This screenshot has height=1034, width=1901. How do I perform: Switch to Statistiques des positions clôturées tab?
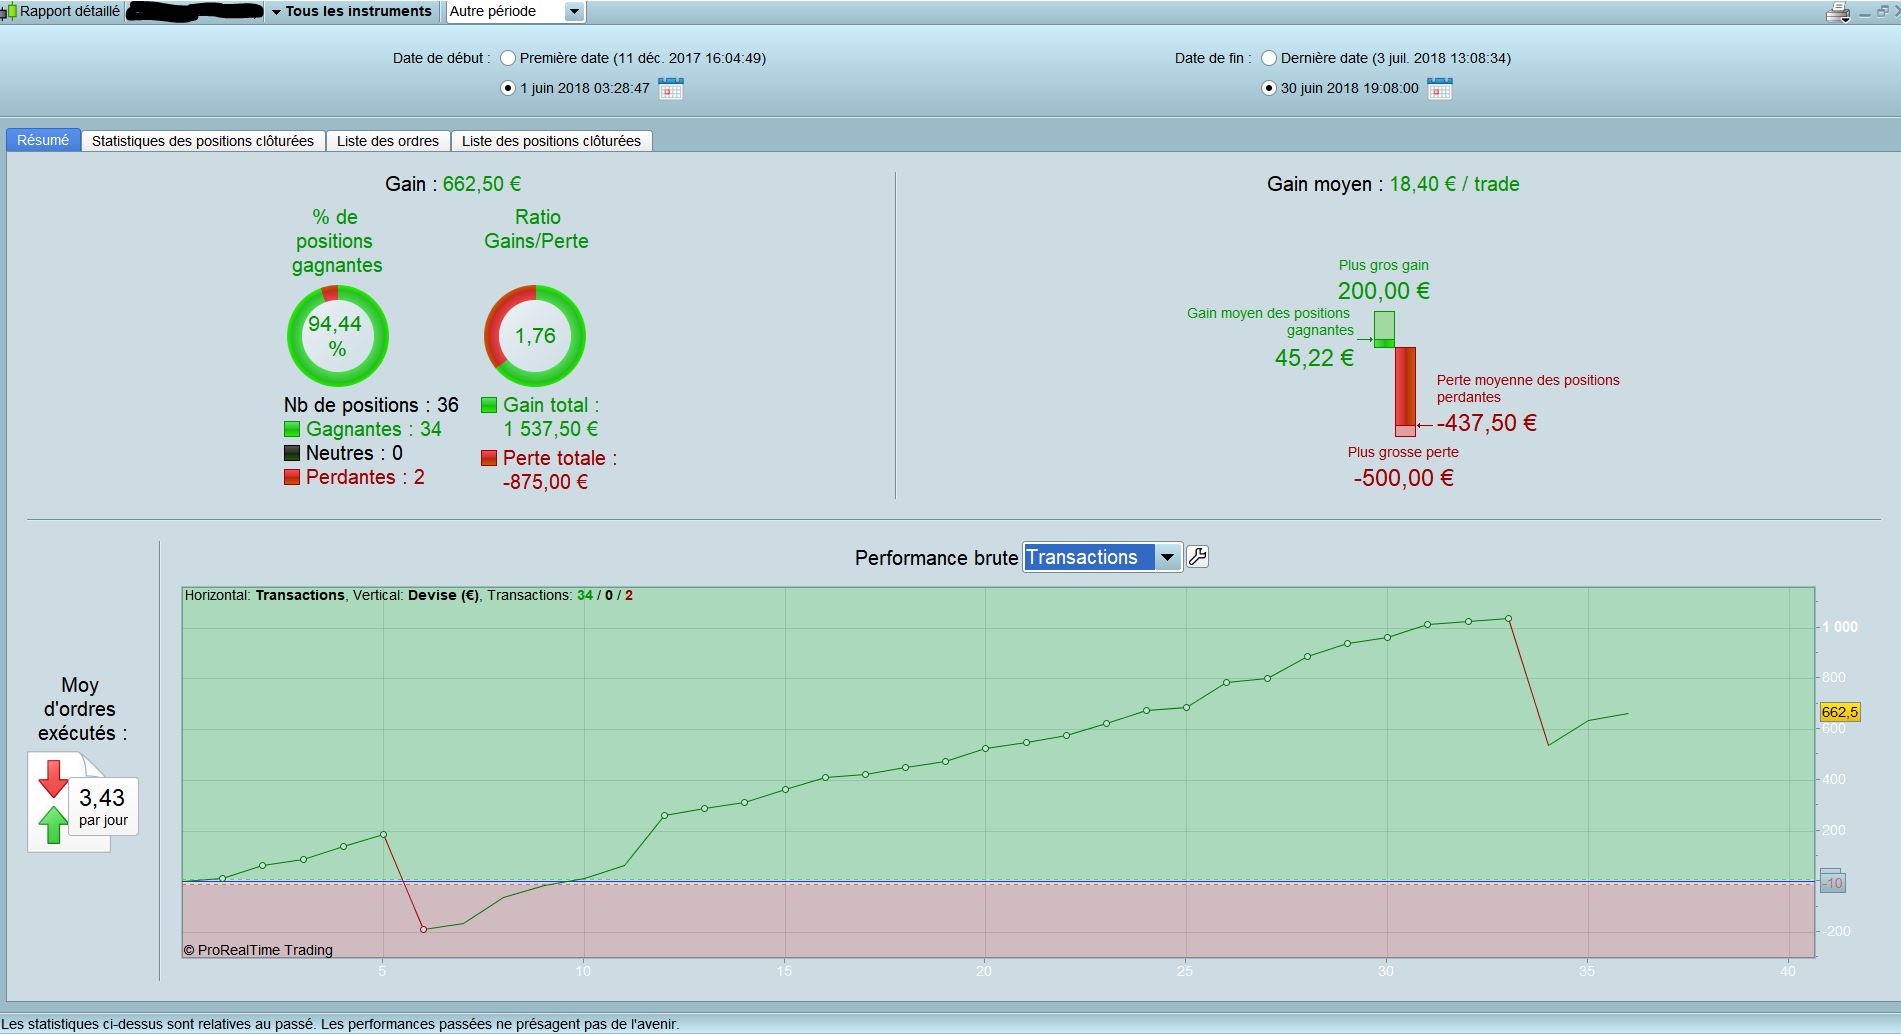coord(203,141)
